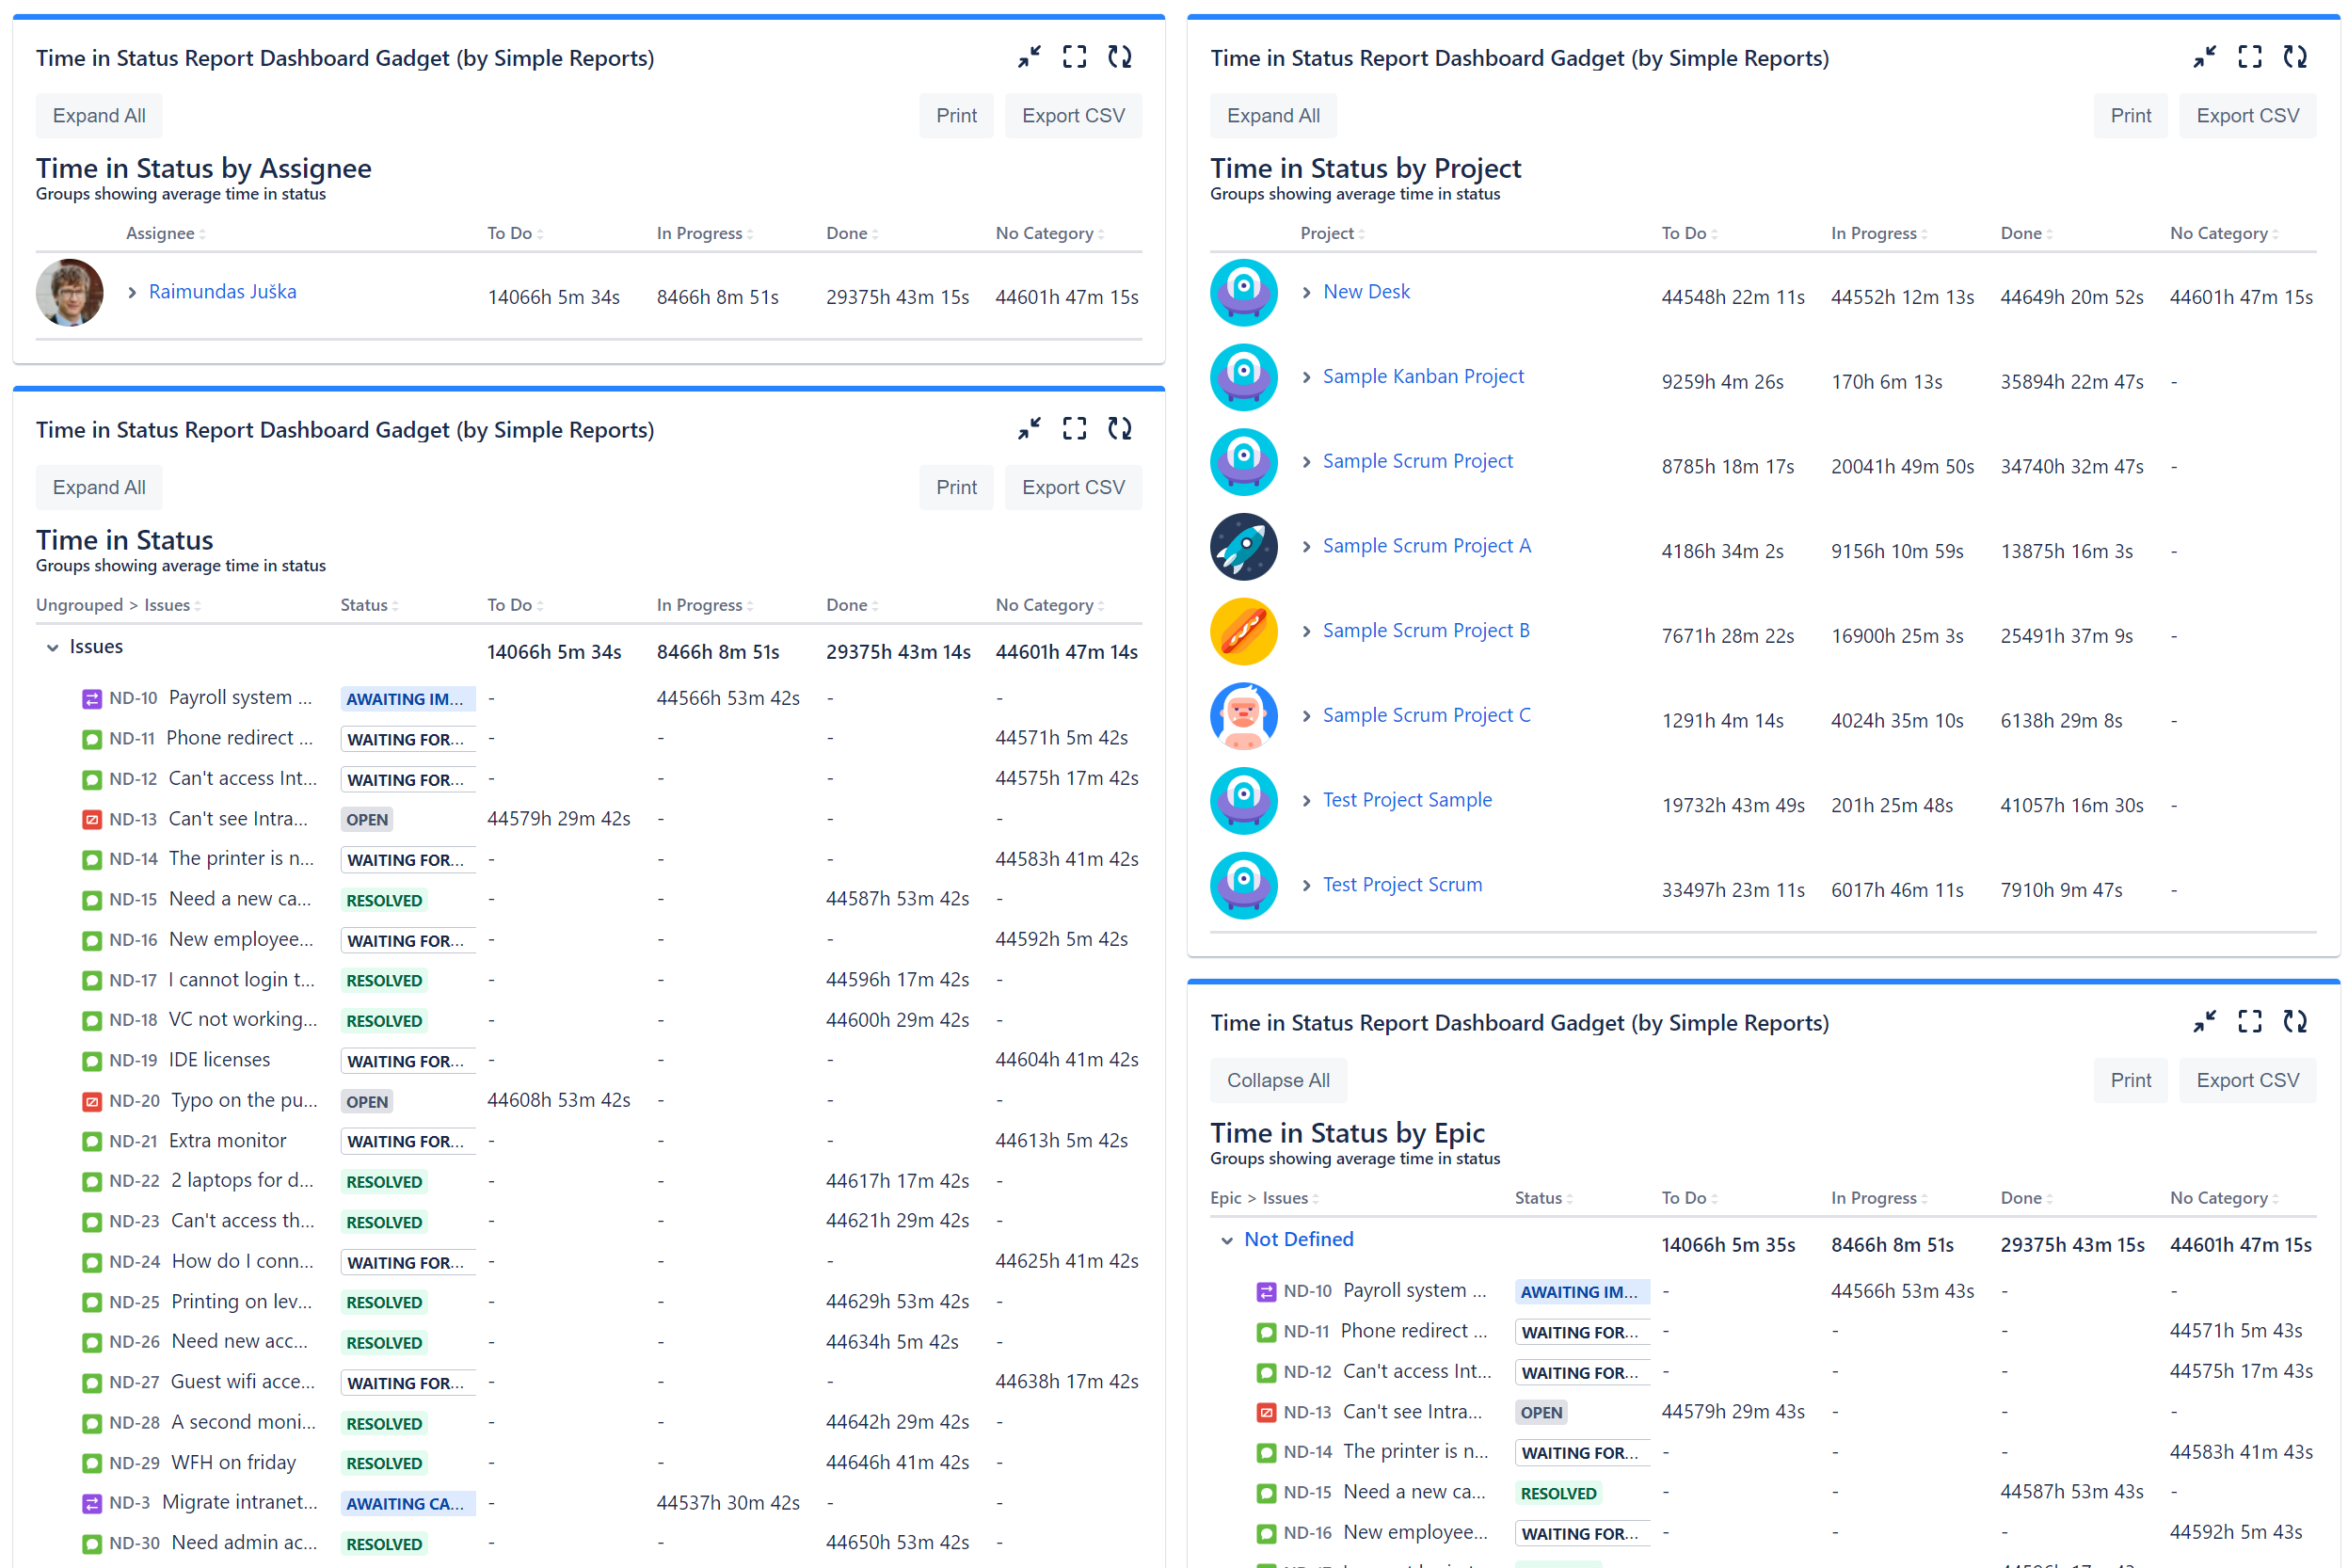
Task: Click fullscreen icon on ungrouped Time in Status gadget
Action: click(x=1074, y=429)
